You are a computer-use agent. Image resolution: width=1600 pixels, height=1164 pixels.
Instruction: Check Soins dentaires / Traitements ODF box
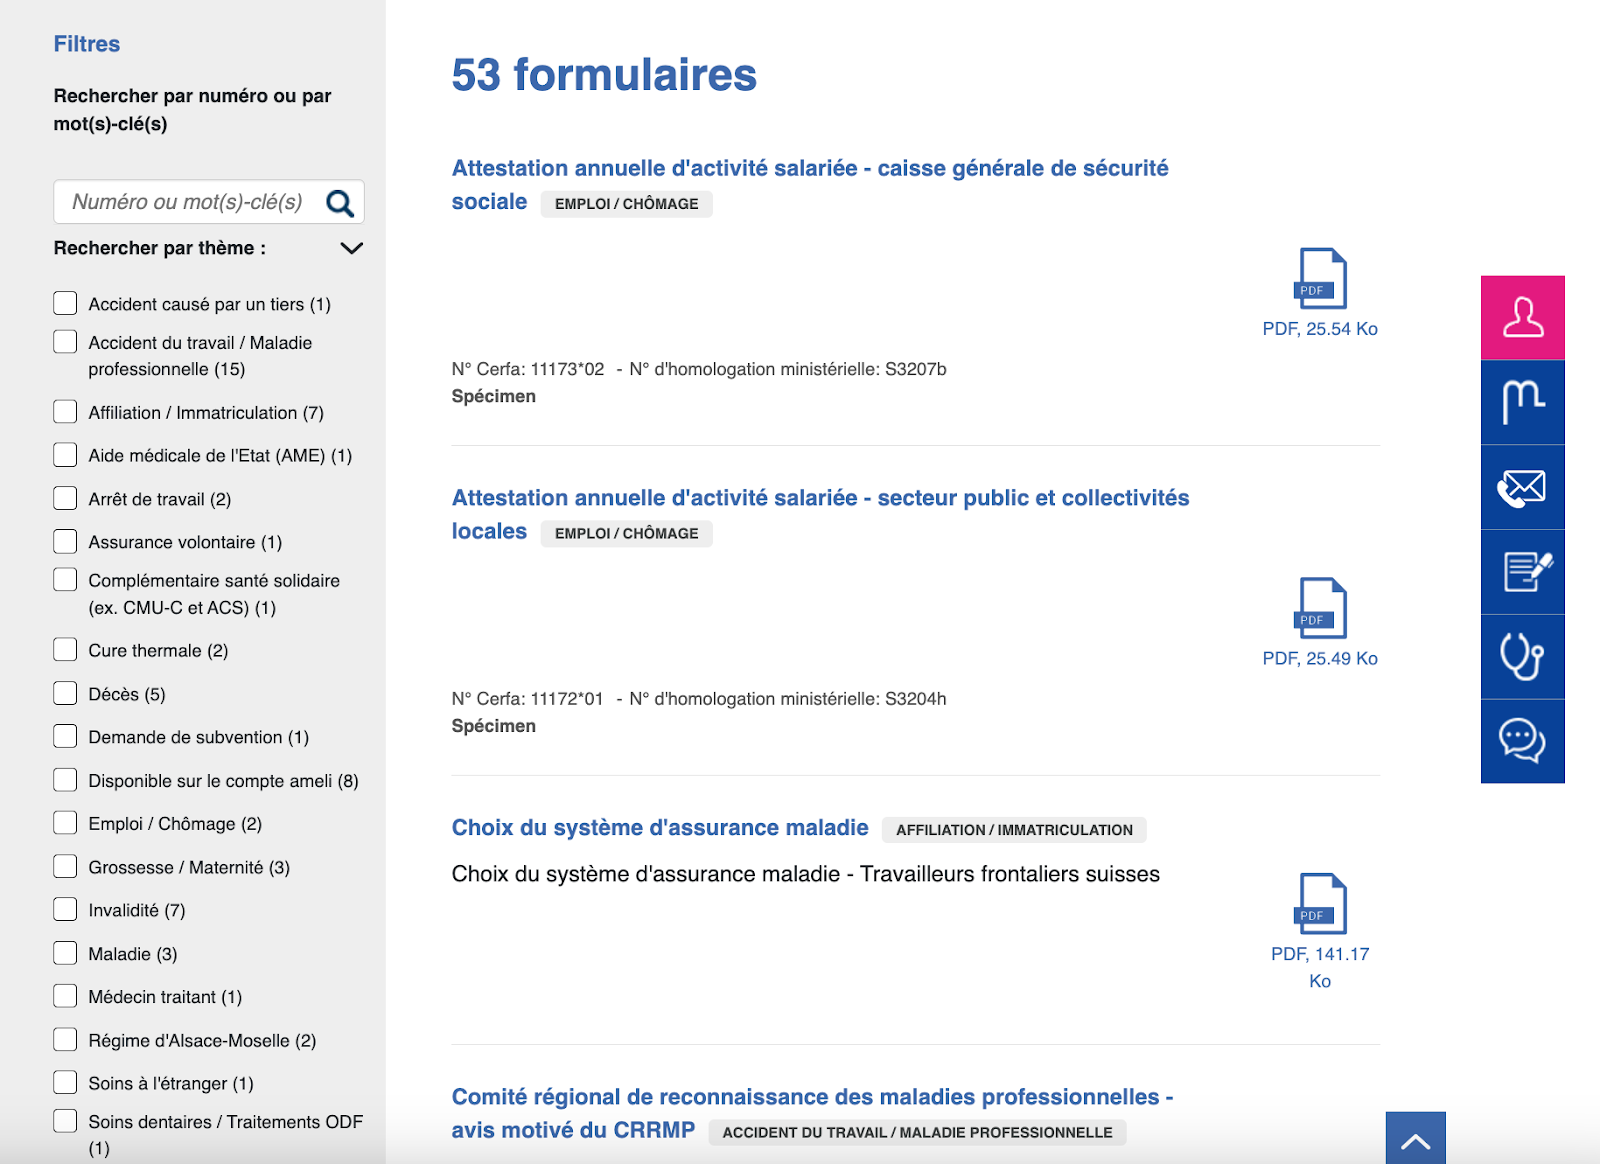65,1121
